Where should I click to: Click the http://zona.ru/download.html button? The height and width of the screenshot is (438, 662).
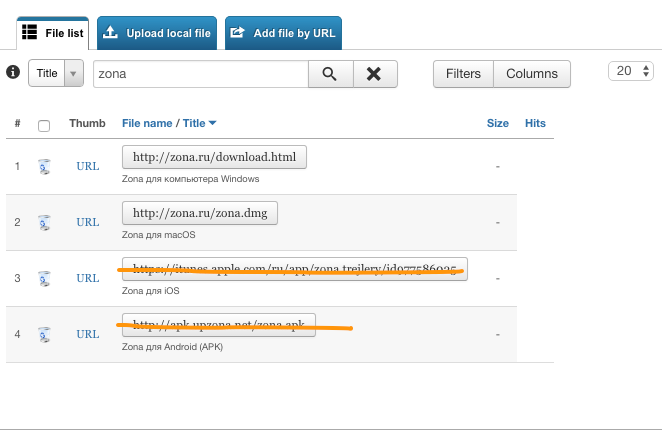pos(214,157)
